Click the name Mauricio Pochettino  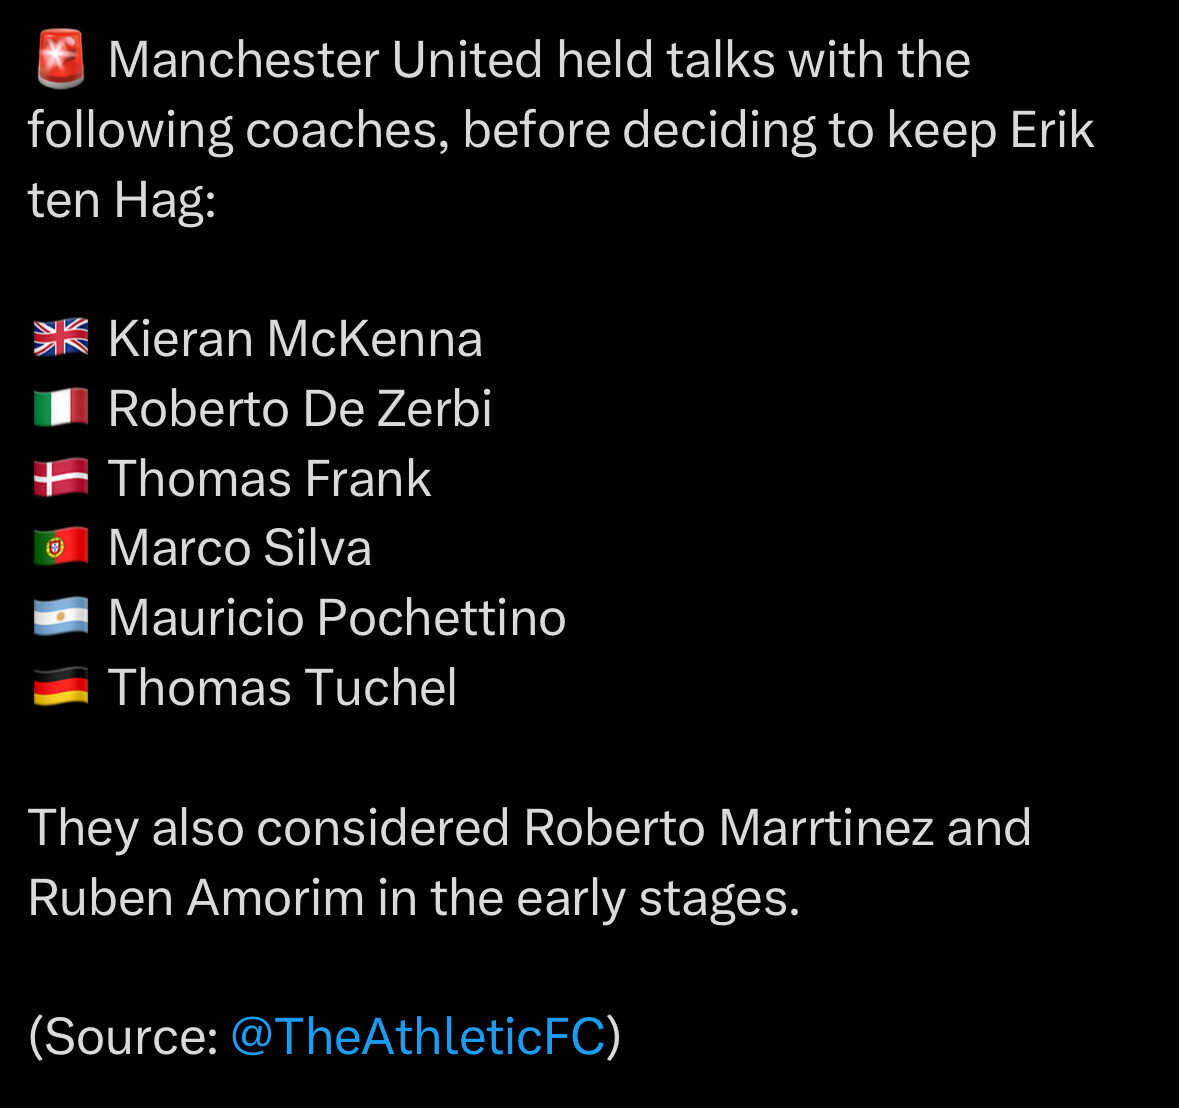pos(337,618)
